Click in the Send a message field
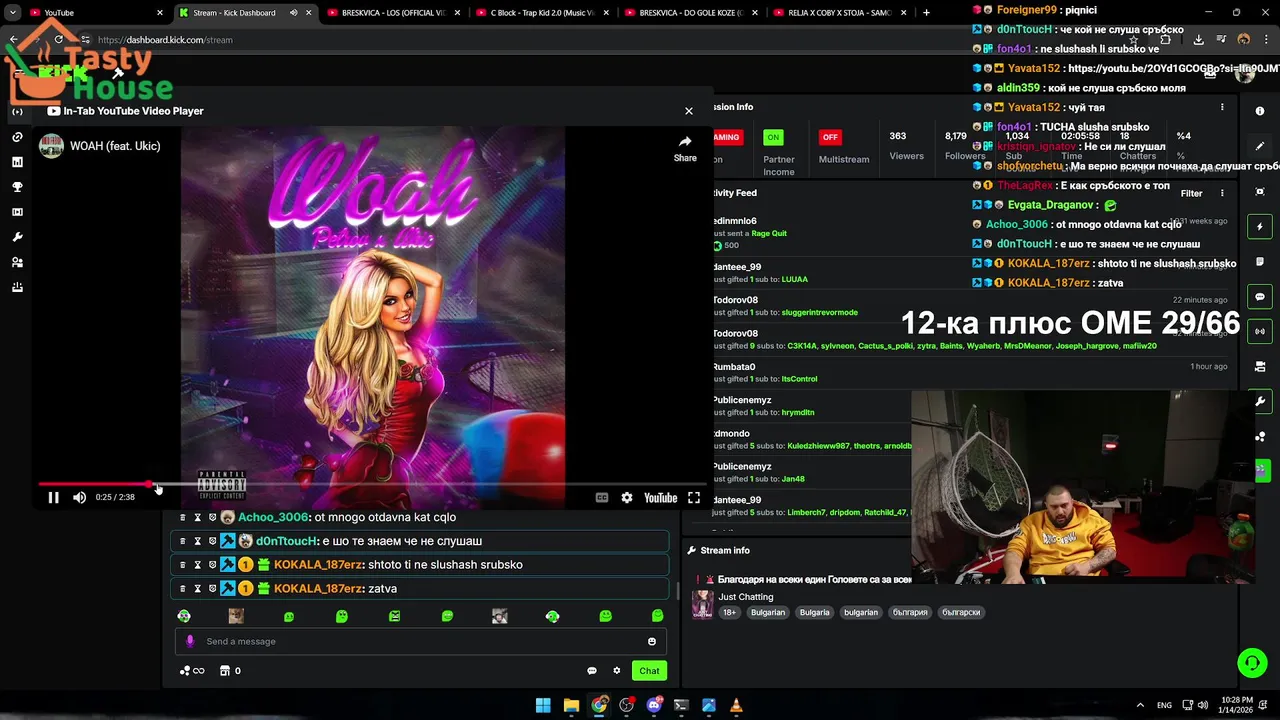Screen dimensions: 1280x720 (x=420, y=642)
